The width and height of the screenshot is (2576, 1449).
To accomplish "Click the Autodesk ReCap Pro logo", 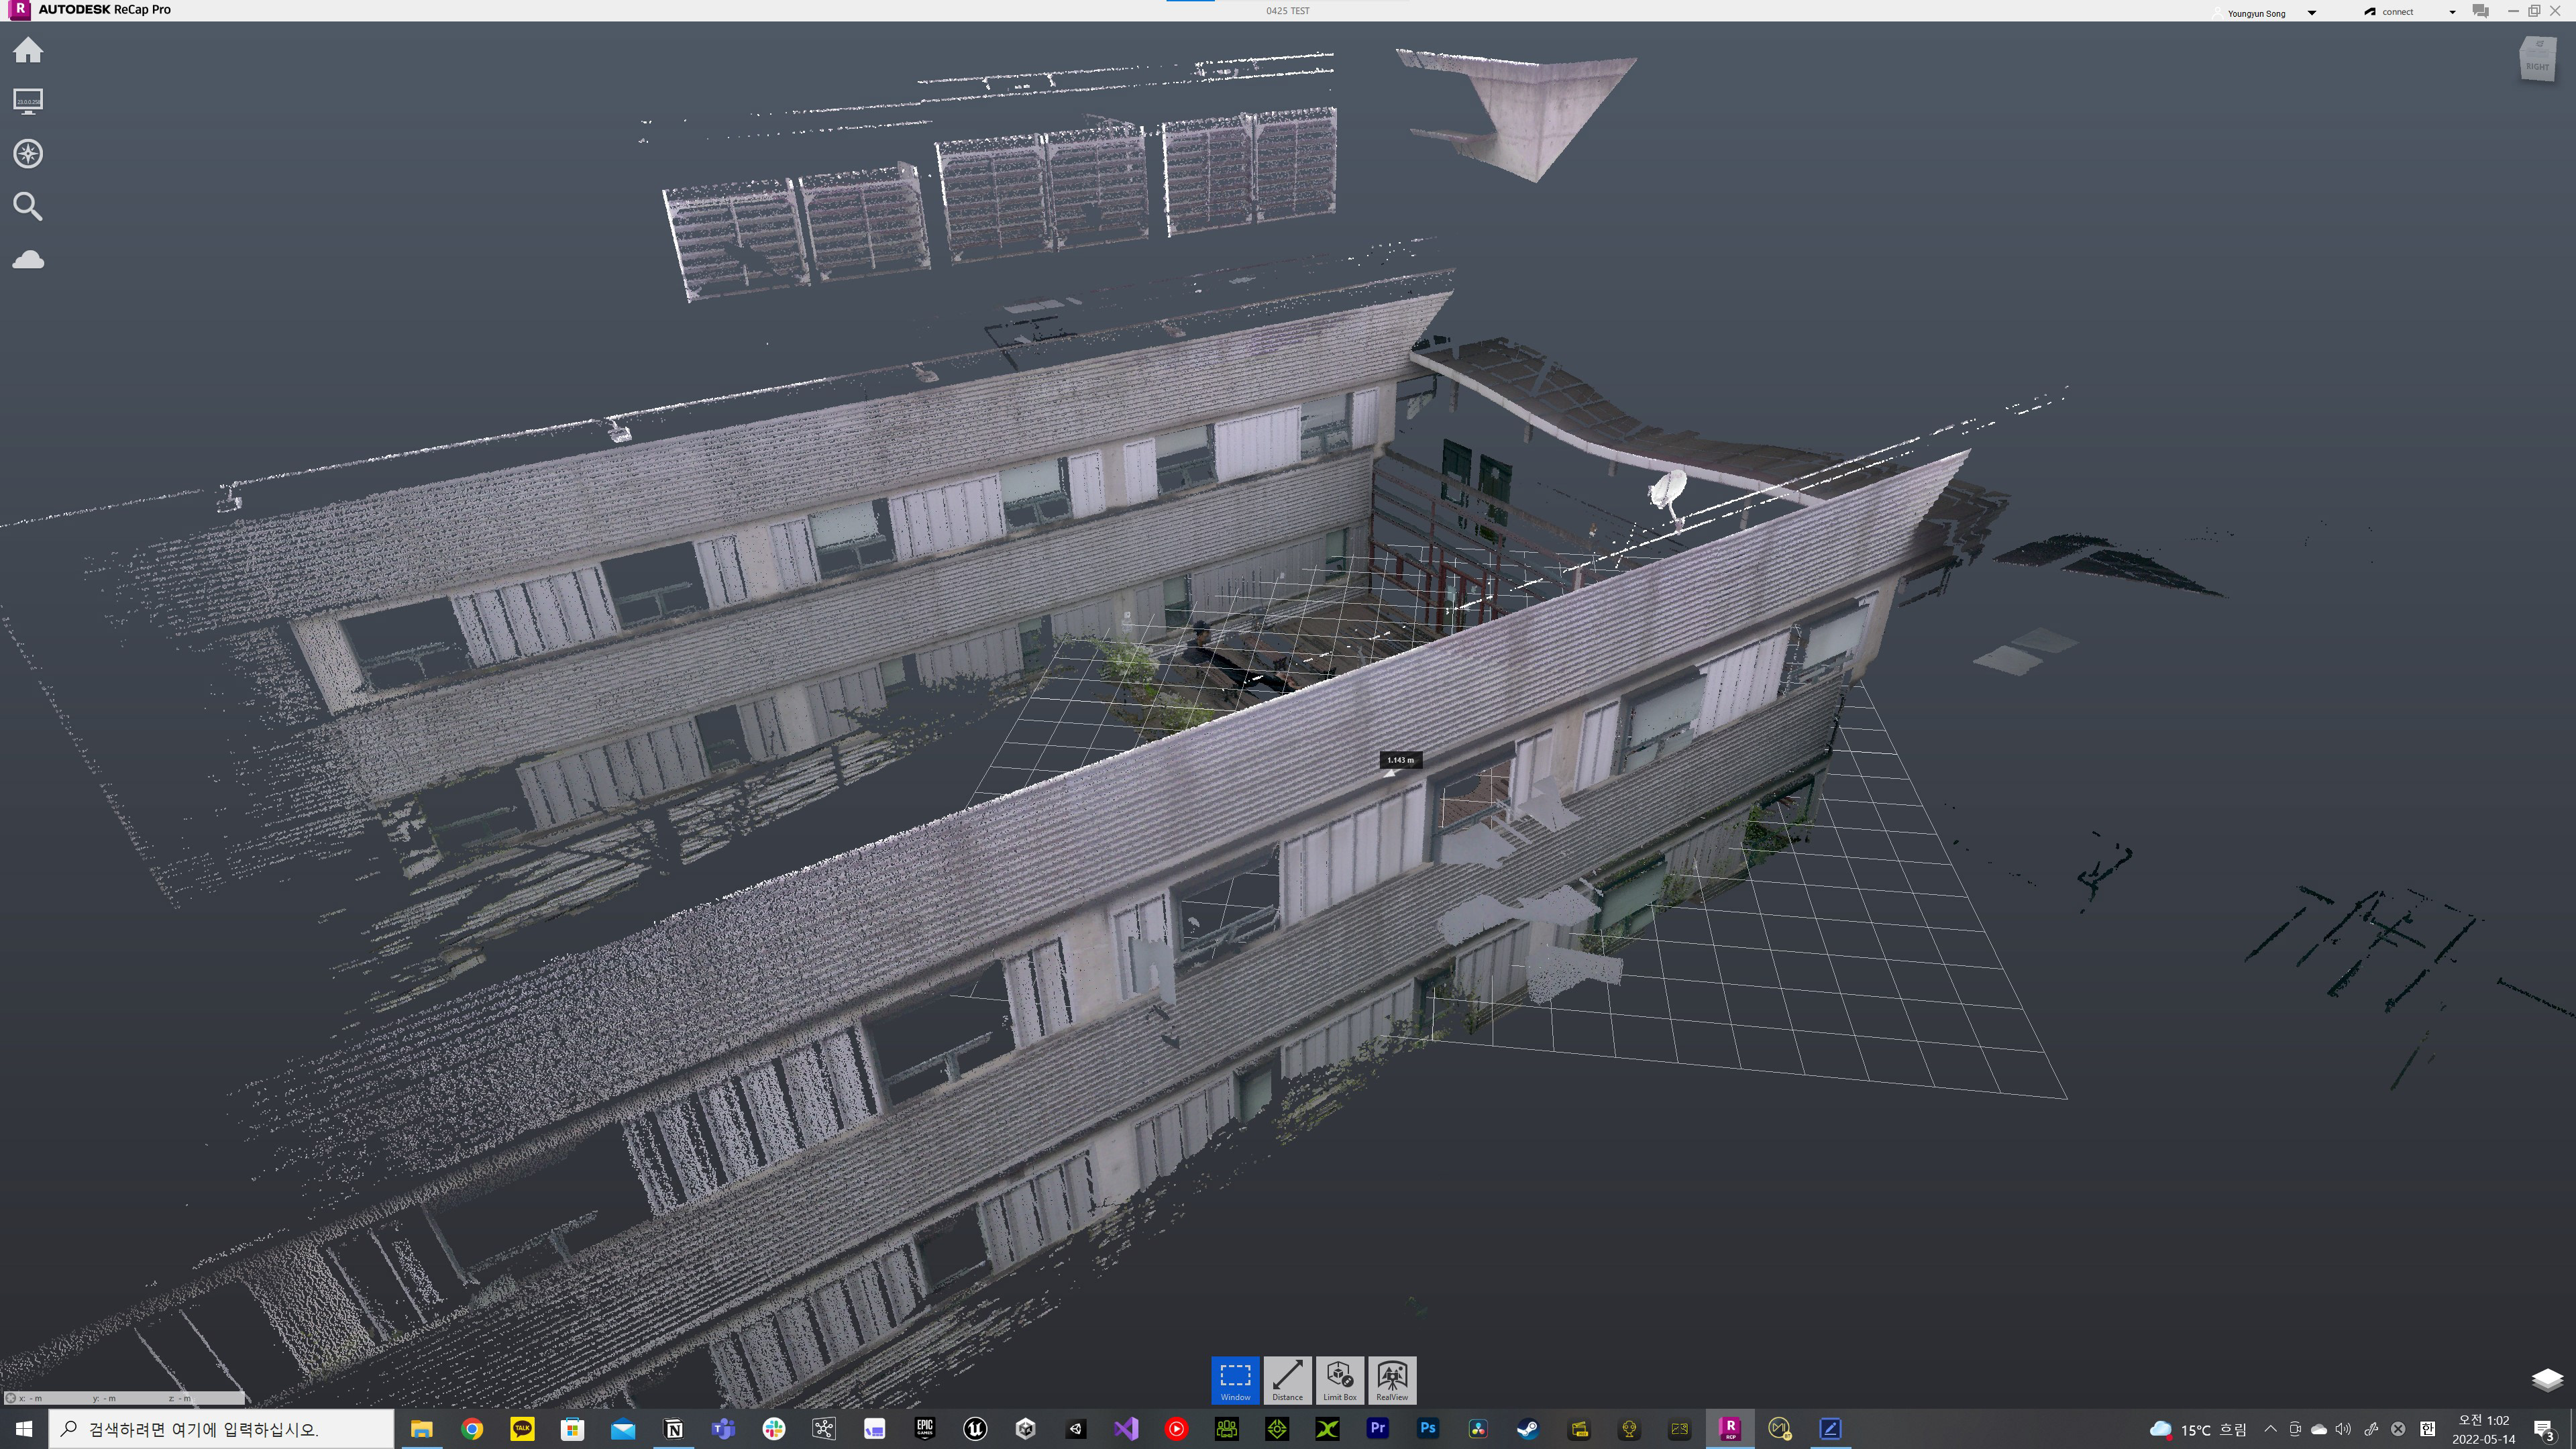I will click(19, 10).
